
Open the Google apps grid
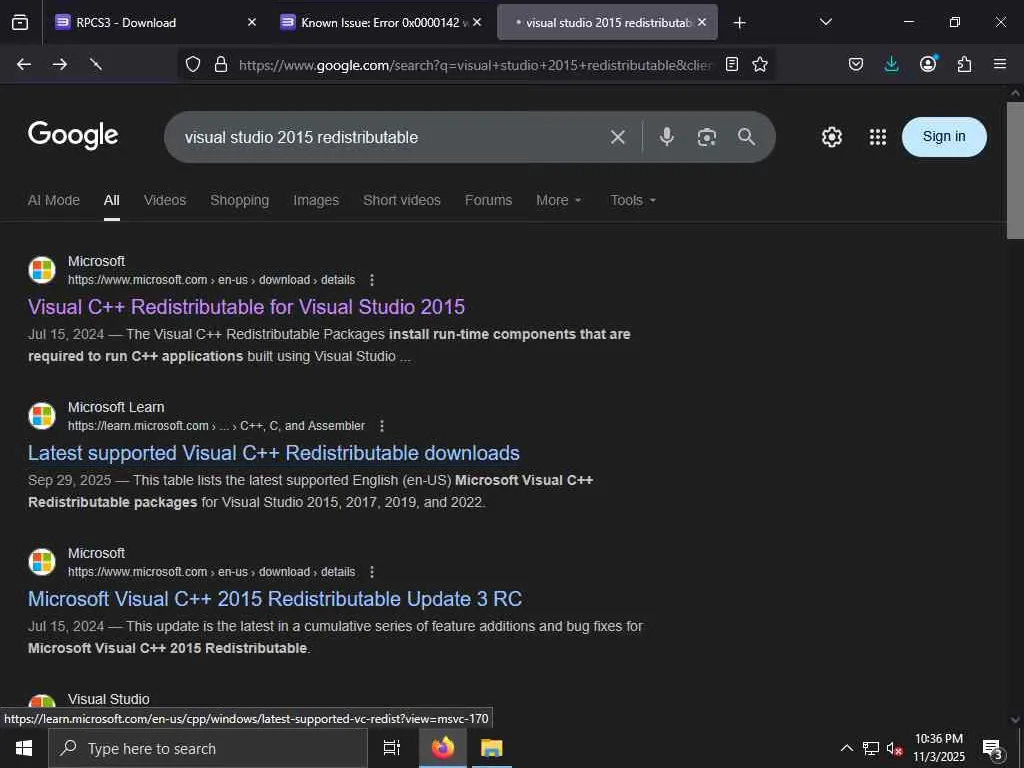tap(878, 137)
